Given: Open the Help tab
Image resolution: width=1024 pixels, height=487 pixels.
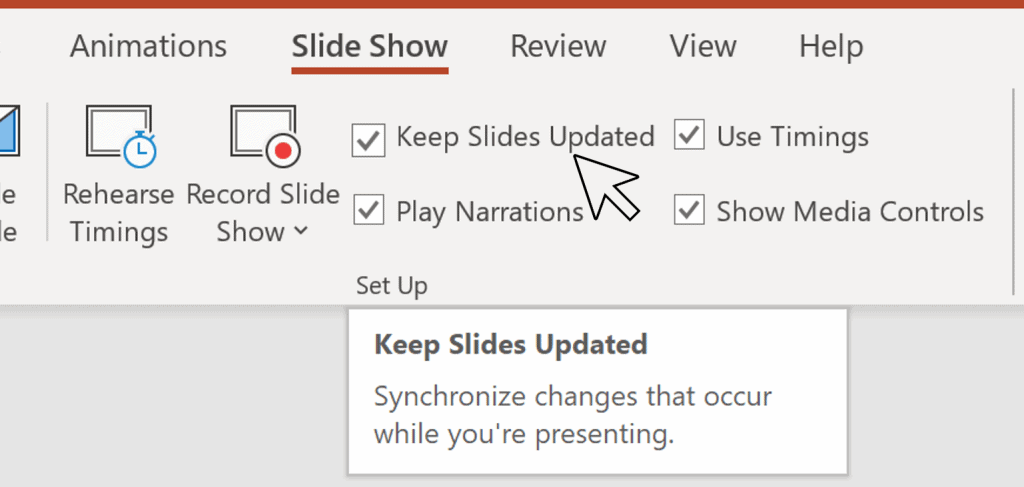Looking at the screenshot, I should point(831,46).
